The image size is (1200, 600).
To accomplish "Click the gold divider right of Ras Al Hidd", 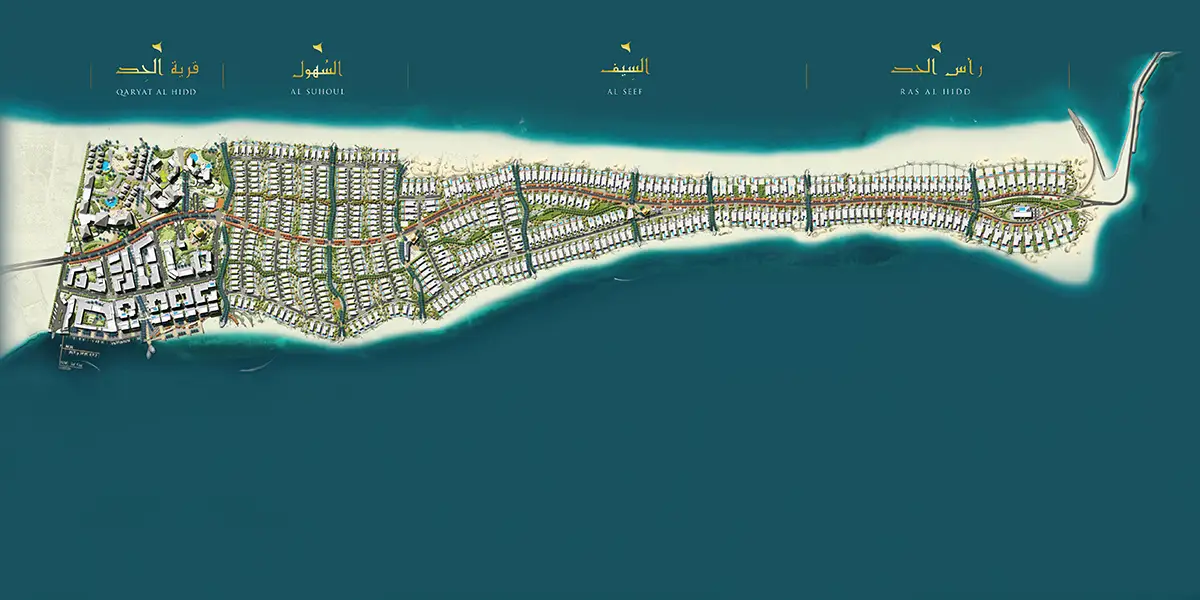I will click(1069, 75).
